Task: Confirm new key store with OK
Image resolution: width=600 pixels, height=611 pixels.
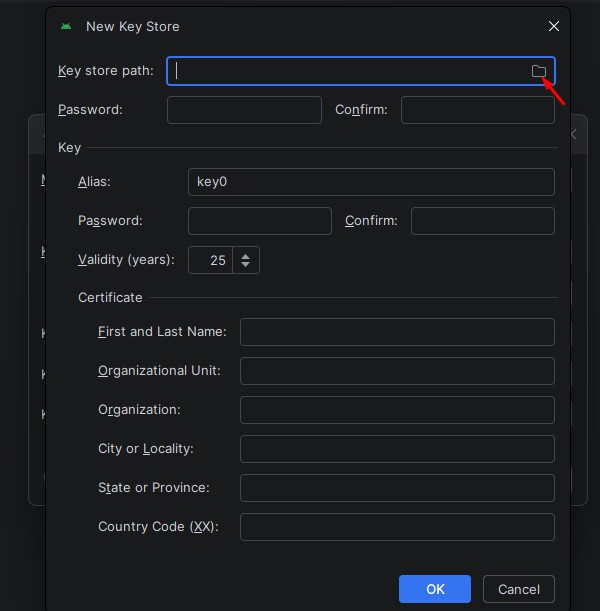Action: click(x=435, y=589)
